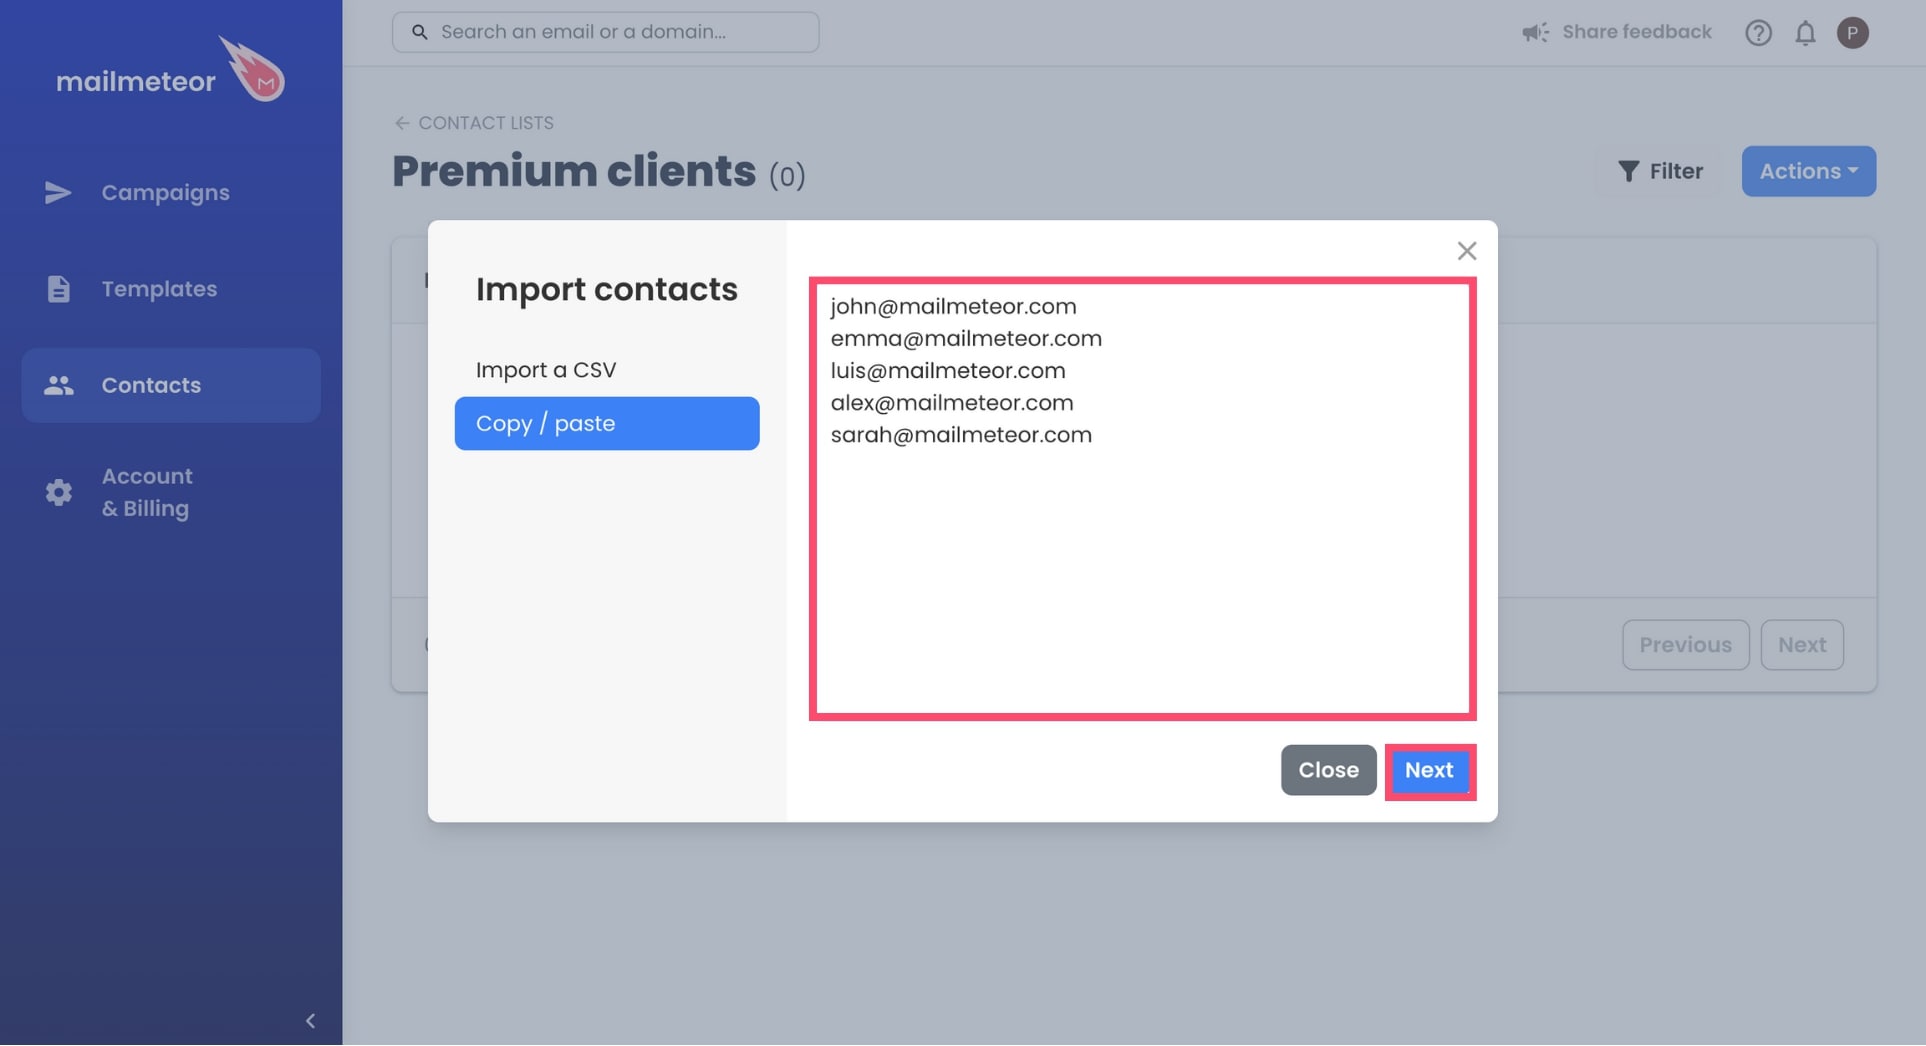Open the Filter options

pyautogui.click(x=1660, y=171)
